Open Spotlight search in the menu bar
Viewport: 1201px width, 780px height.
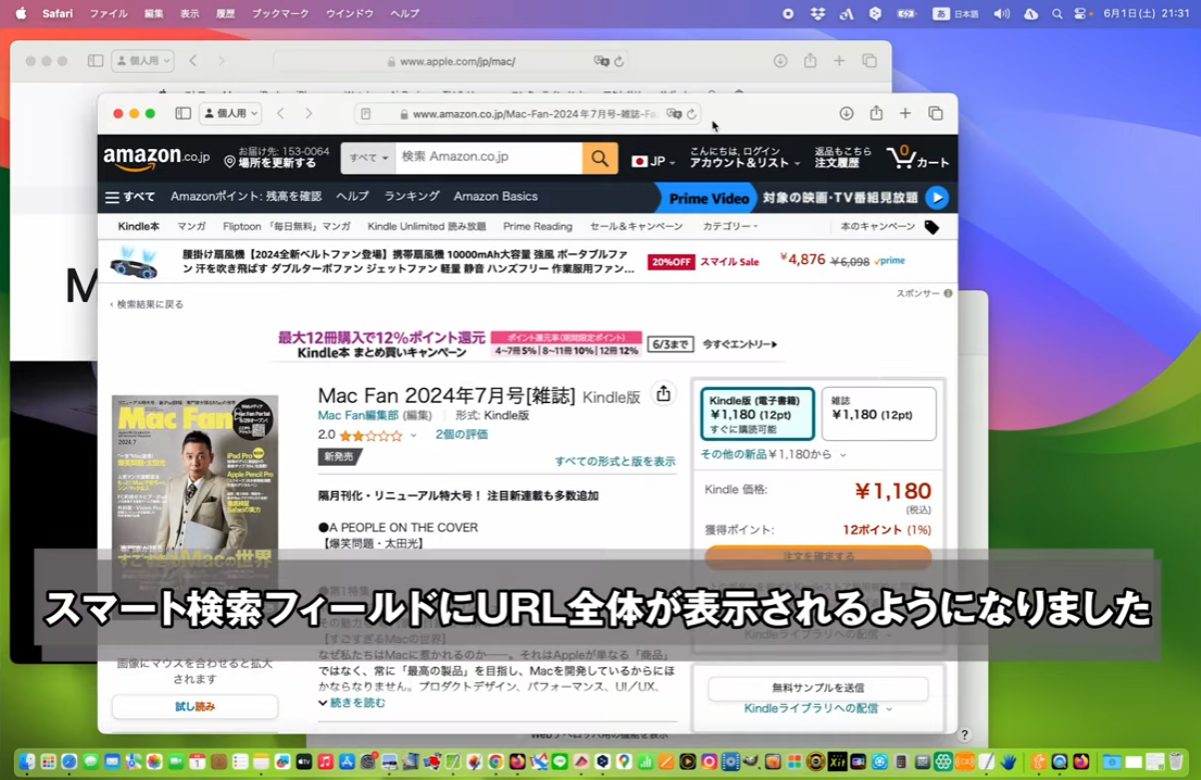coord(1058,13)
